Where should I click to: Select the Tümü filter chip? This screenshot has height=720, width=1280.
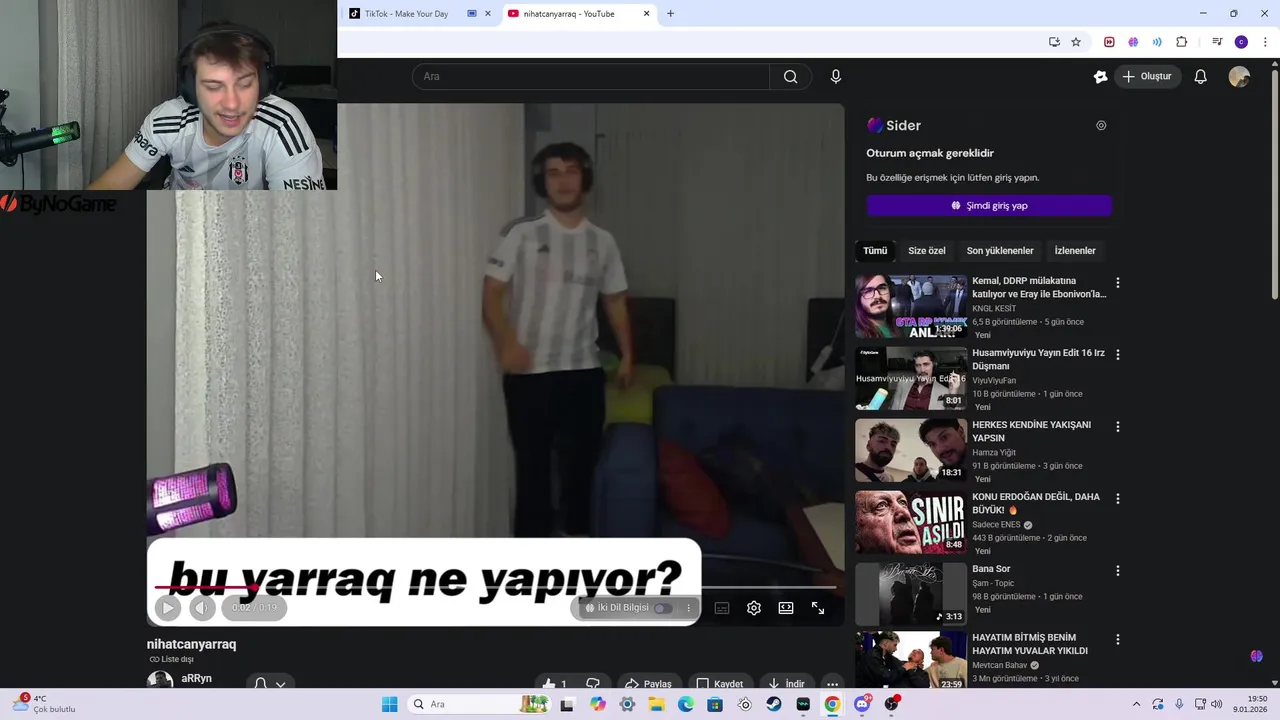(x=875, y=251)
